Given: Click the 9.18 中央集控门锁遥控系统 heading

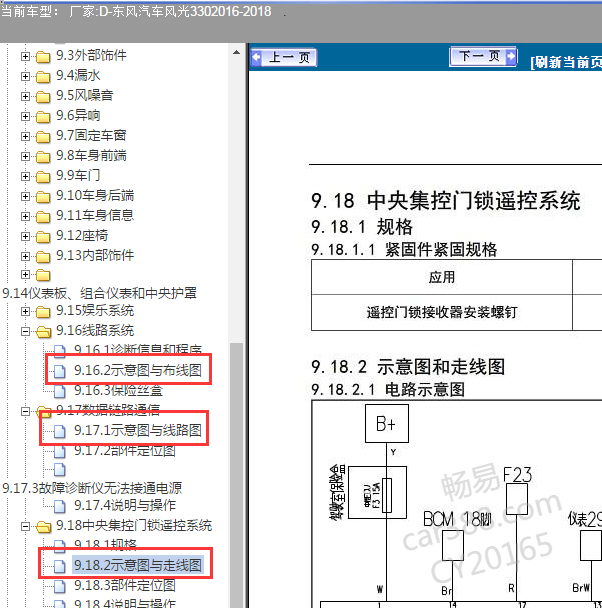Looking at the screenshot, I should click(x=446, y=201).
